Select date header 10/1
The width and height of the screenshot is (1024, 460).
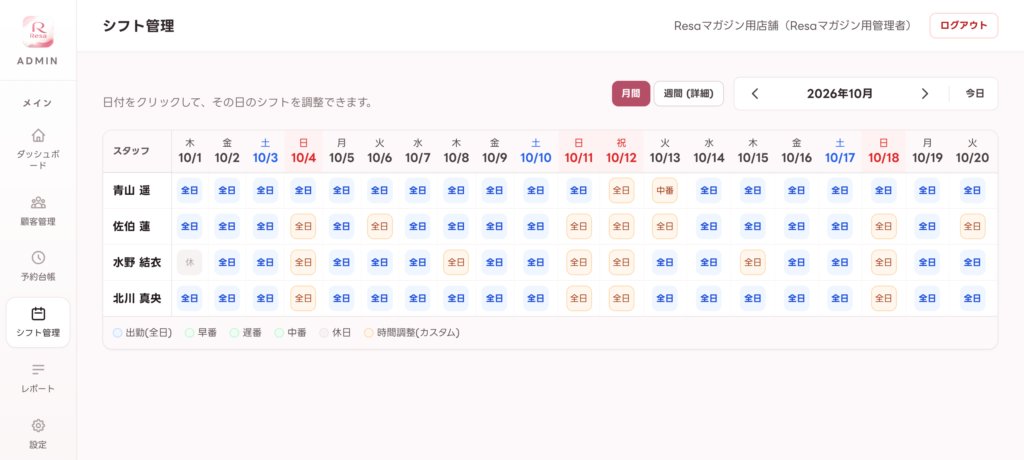pyautogui.click(x=190, y=150)
